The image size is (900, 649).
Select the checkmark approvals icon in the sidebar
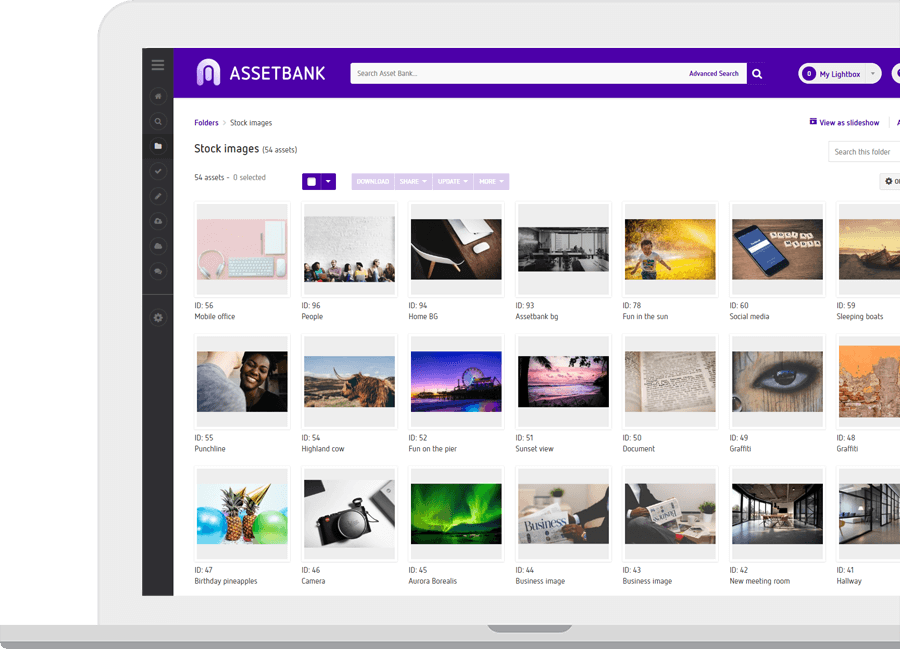pyautogui.click(x=158, y=171)
